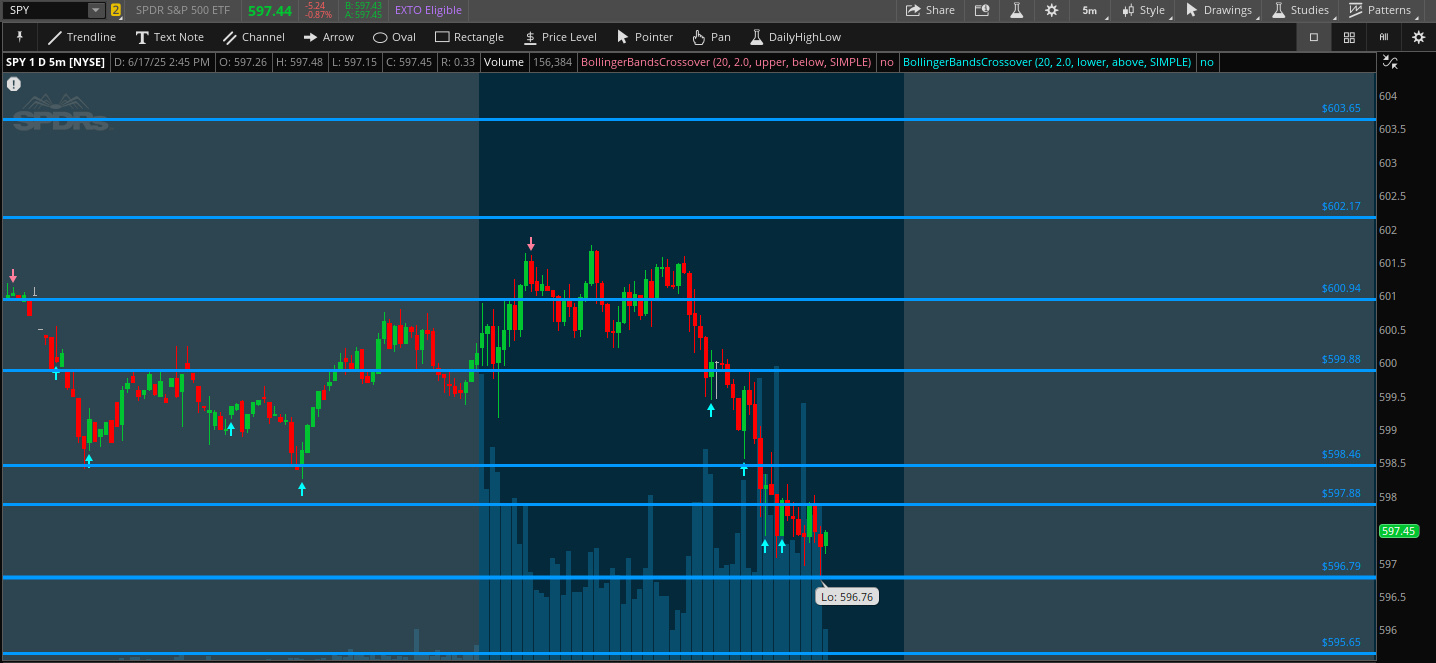Select the DailyHighLow study flask tool
This screenshot has height=663, width=1436.
coord(795,37)
